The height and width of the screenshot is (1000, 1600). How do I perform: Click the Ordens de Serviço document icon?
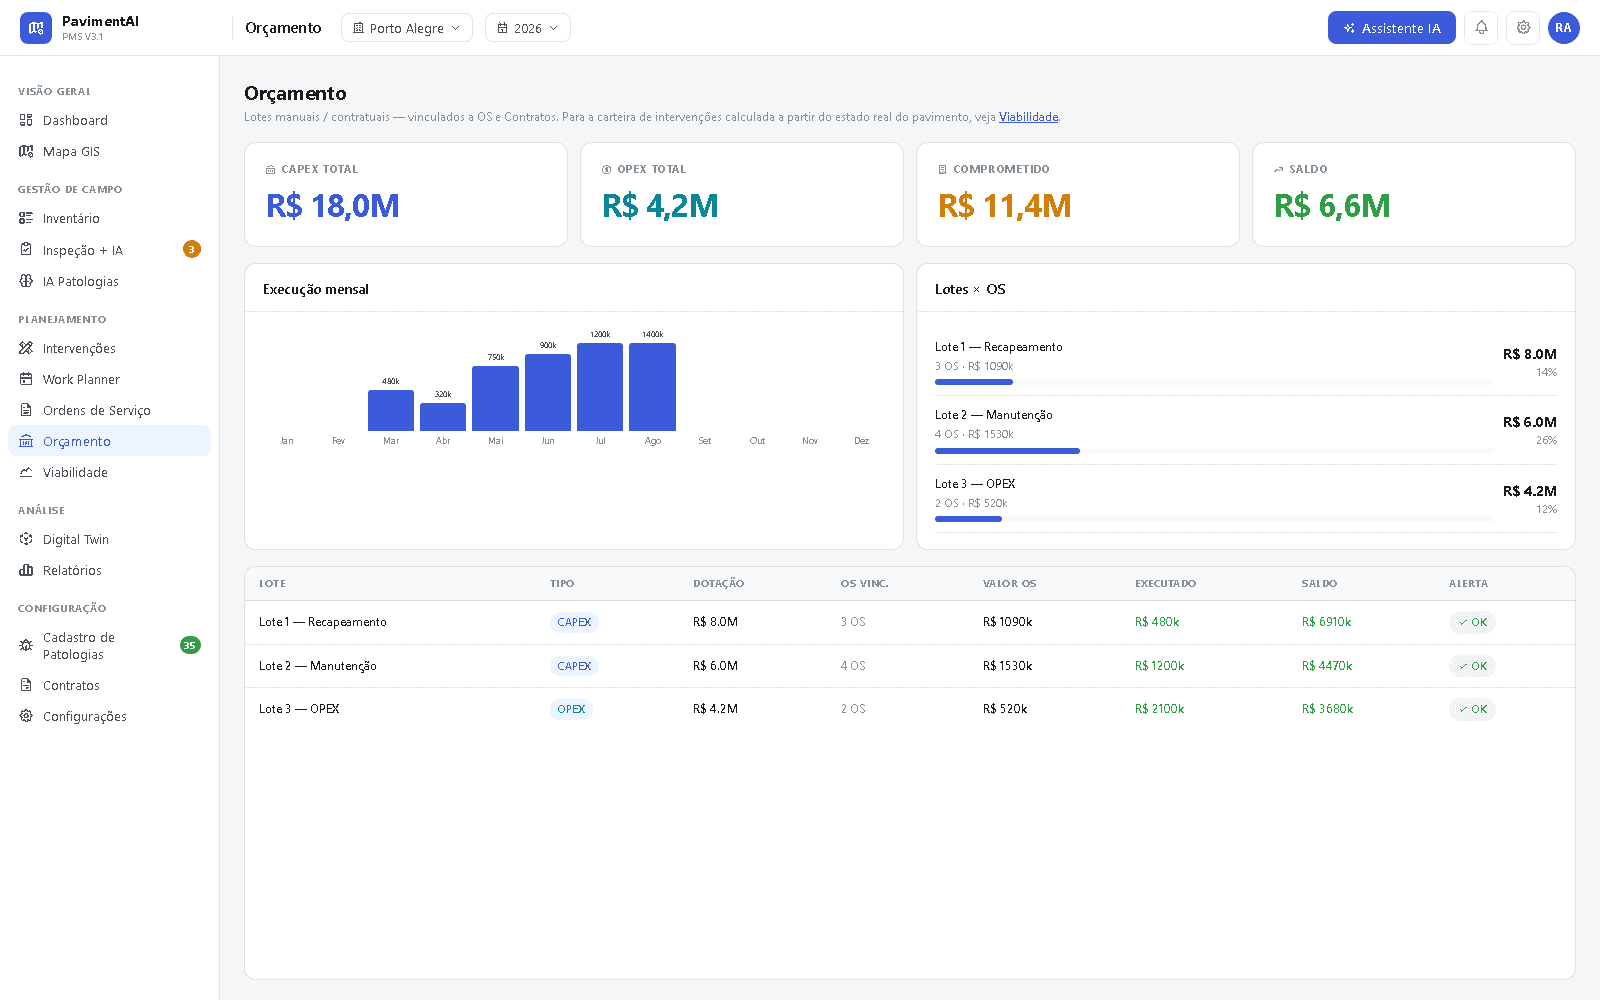[26, 410]
